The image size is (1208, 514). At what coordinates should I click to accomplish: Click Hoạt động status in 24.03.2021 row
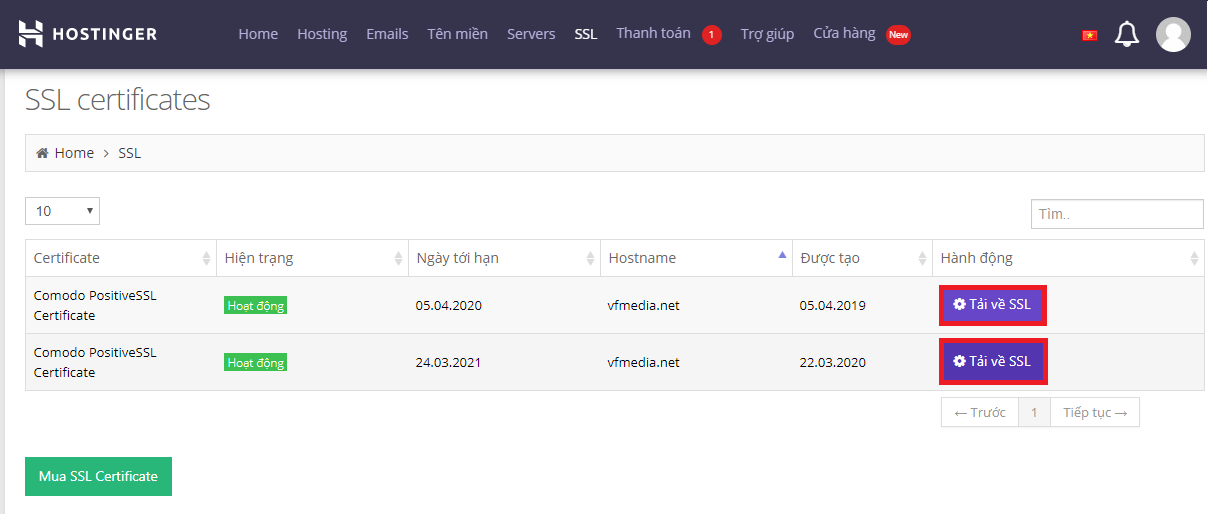tap(256, 363)
